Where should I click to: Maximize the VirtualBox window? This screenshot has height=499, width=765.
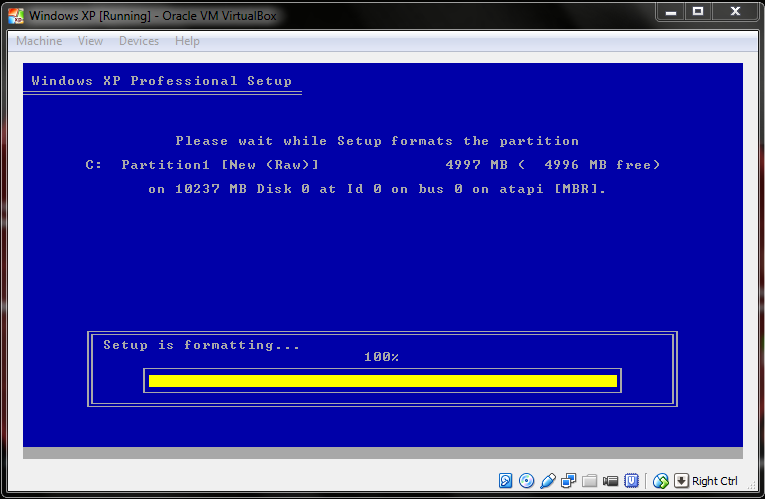tap(698, 12)
